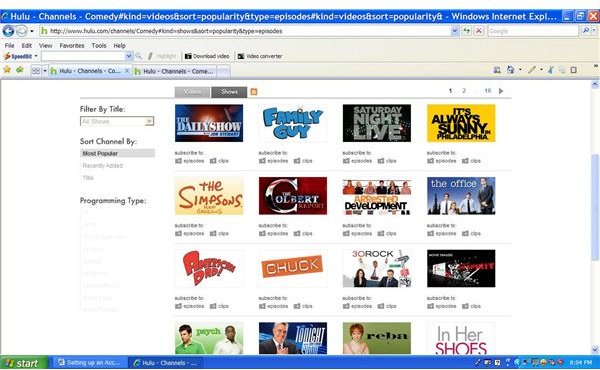Click the scrollbar down arrow
The width and height of the screenshot is (600, 370).
click(x=595, y=350)
